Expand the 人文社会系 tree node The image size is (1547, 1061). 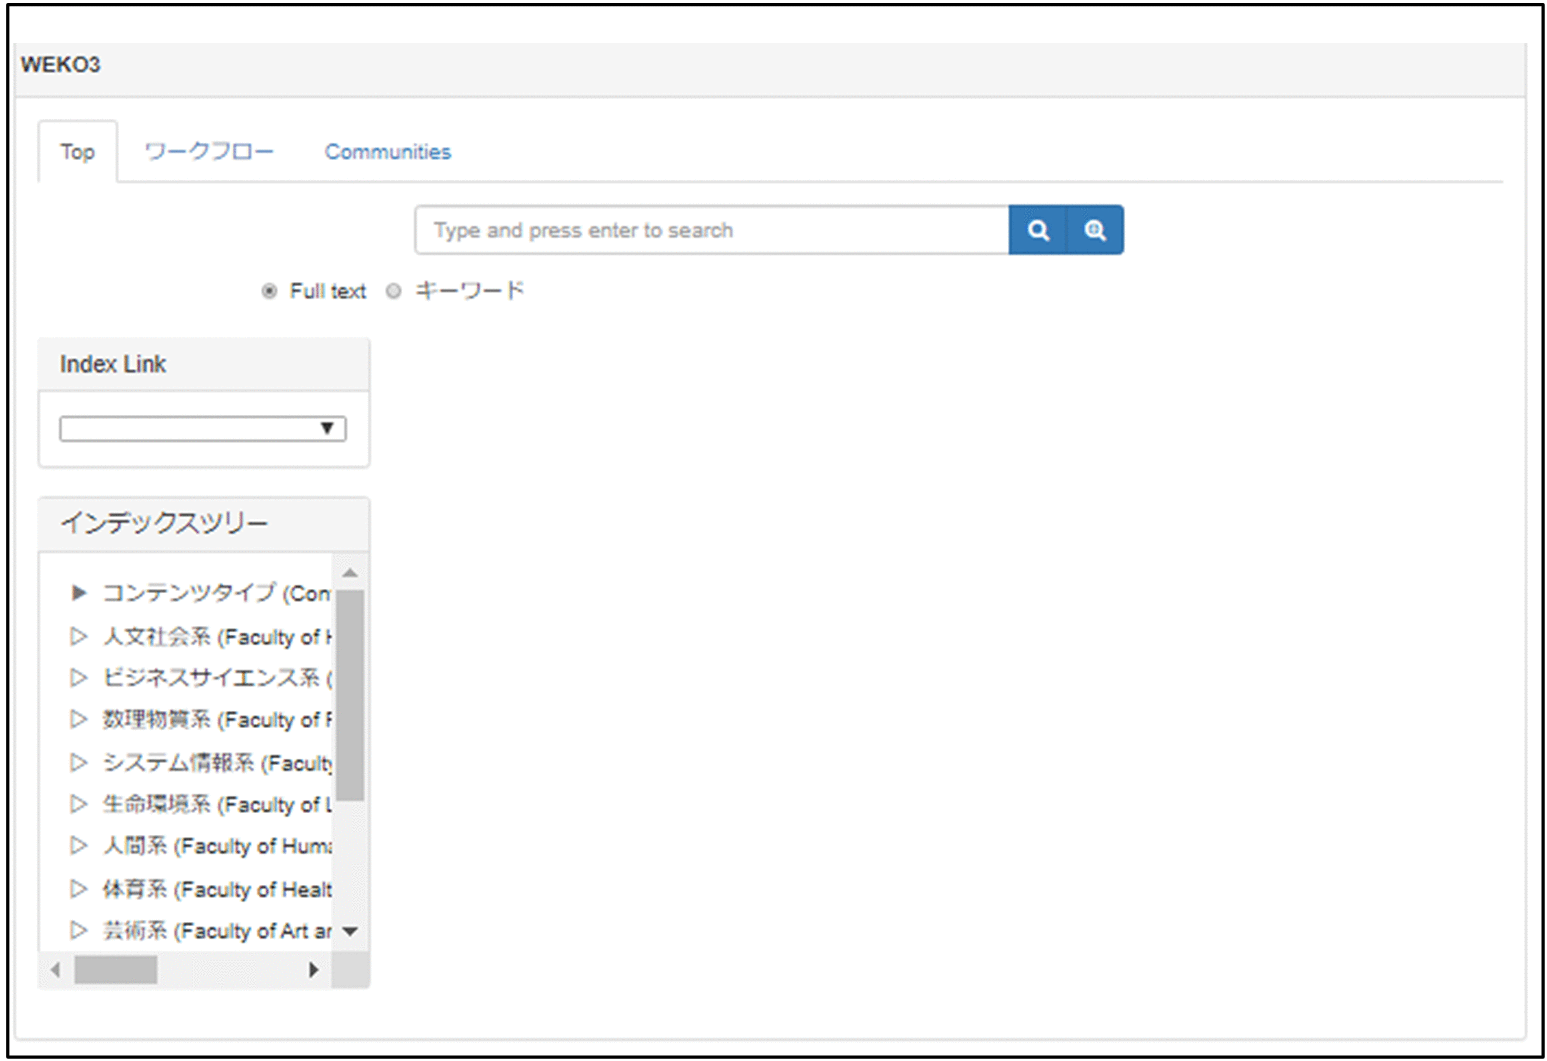(79, 636)
